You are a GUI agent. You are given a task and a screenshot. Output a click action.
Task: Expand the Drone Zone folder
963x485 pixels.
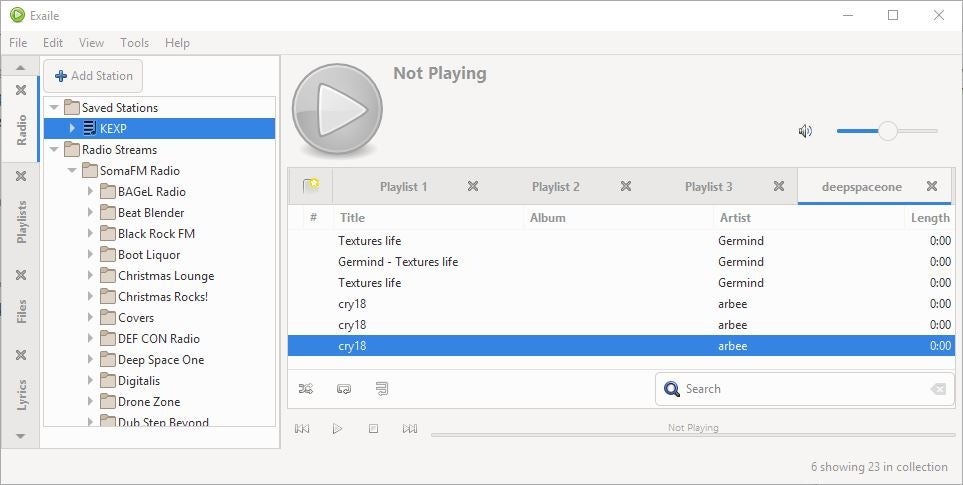(90, 402)
